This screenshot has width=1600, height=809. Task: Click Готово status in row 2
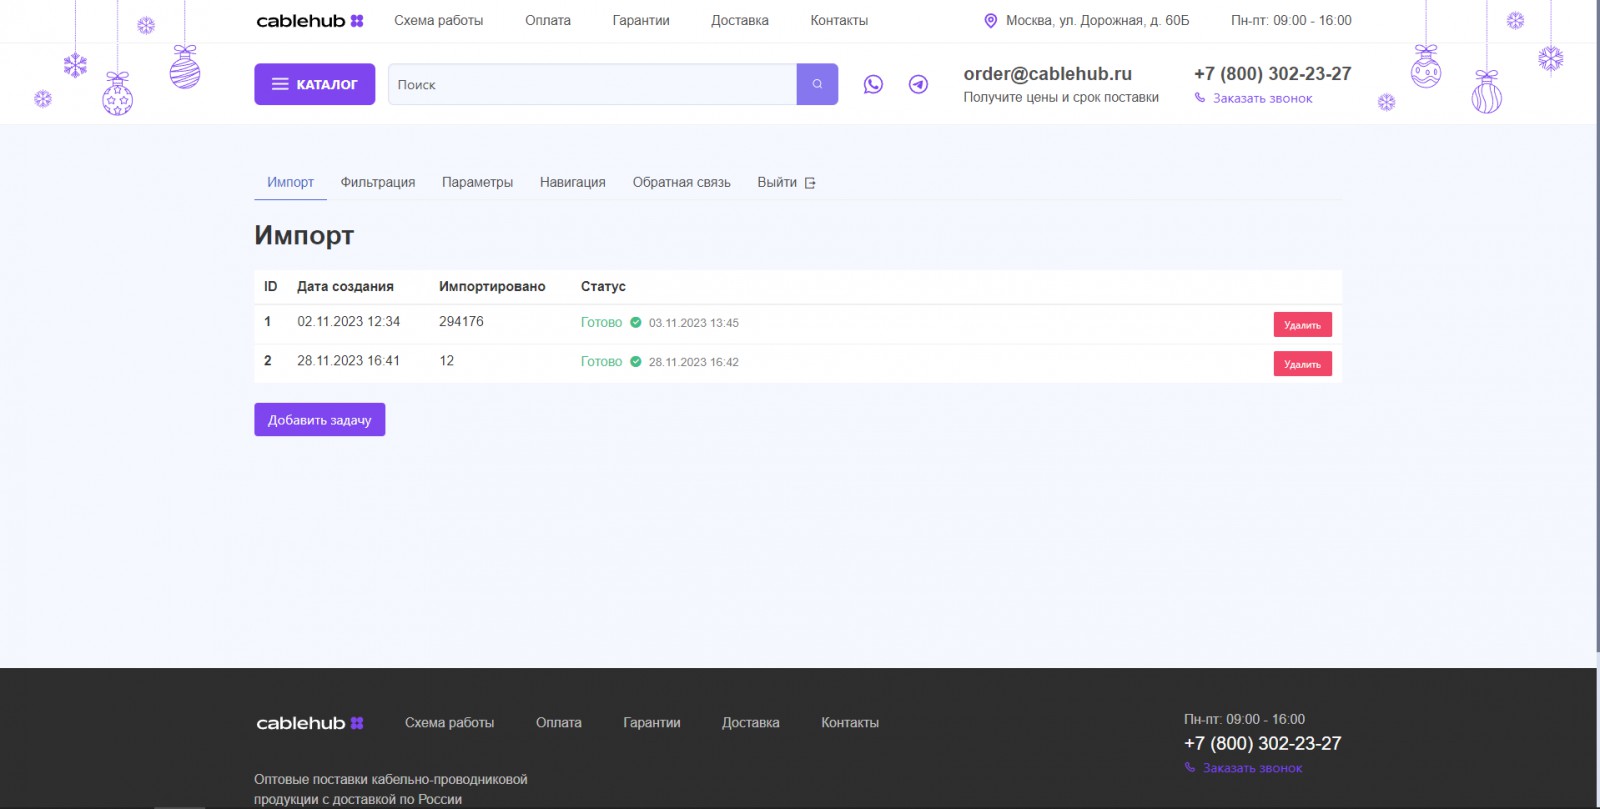click(601, 361)
